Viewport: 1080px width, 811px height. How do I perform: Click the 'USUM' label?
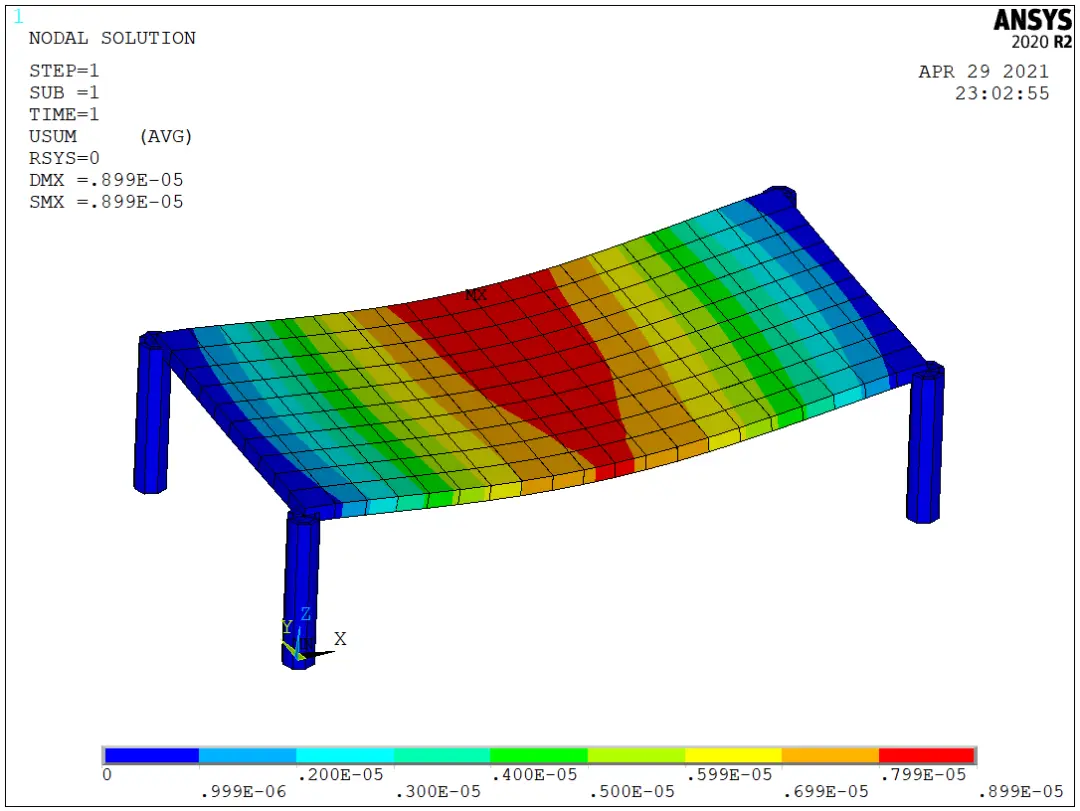(53, 136)
